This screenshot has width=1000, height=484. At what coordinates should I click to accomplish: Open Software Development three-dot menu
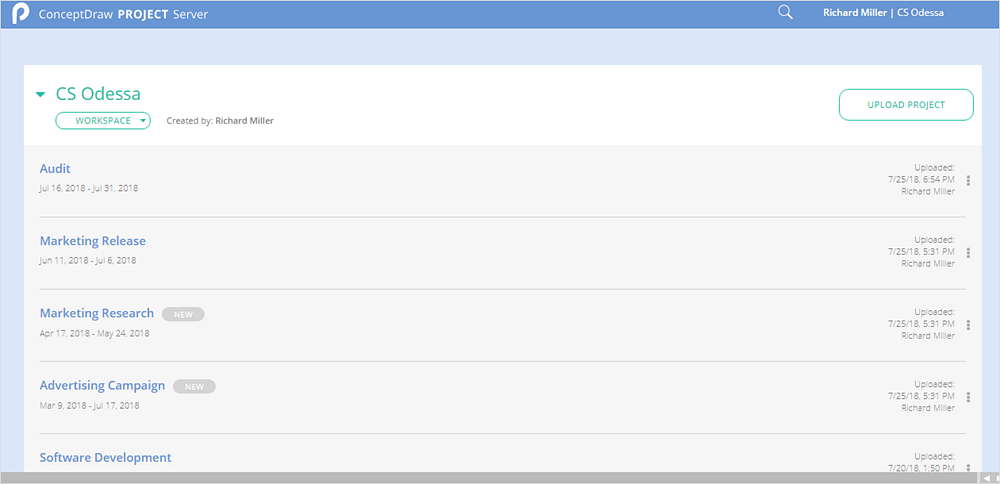[x=968, y=466]
